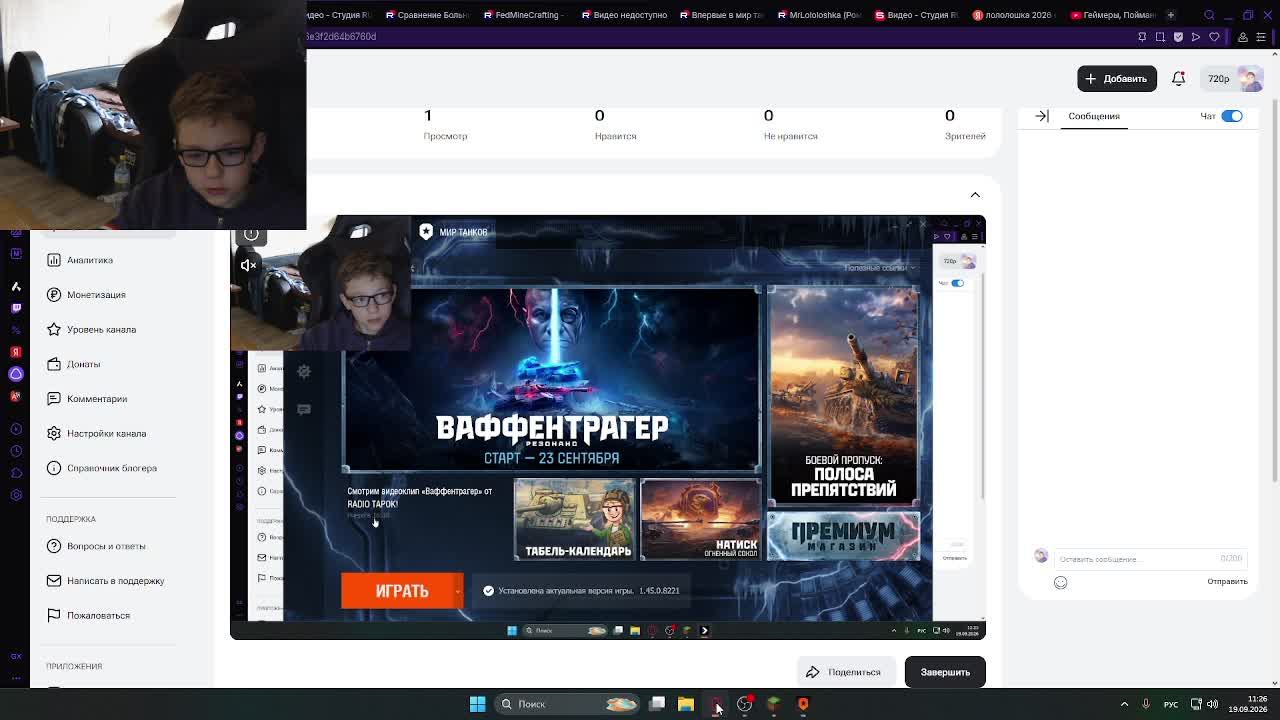Open a new browser tab
The width and height of the screenshot is (1280, 720).
1170,15
